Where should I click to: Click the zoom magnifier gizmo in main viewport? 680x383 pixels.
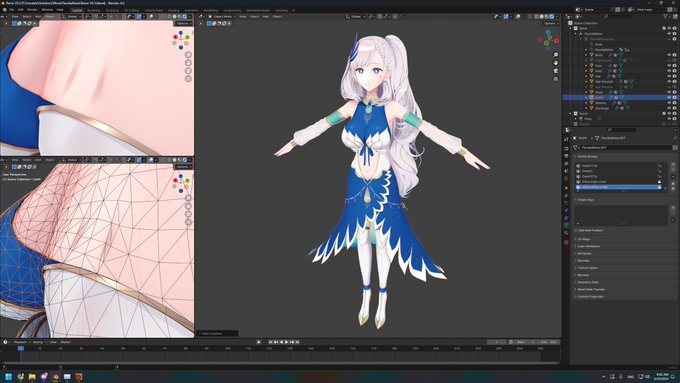coord(556,55)
